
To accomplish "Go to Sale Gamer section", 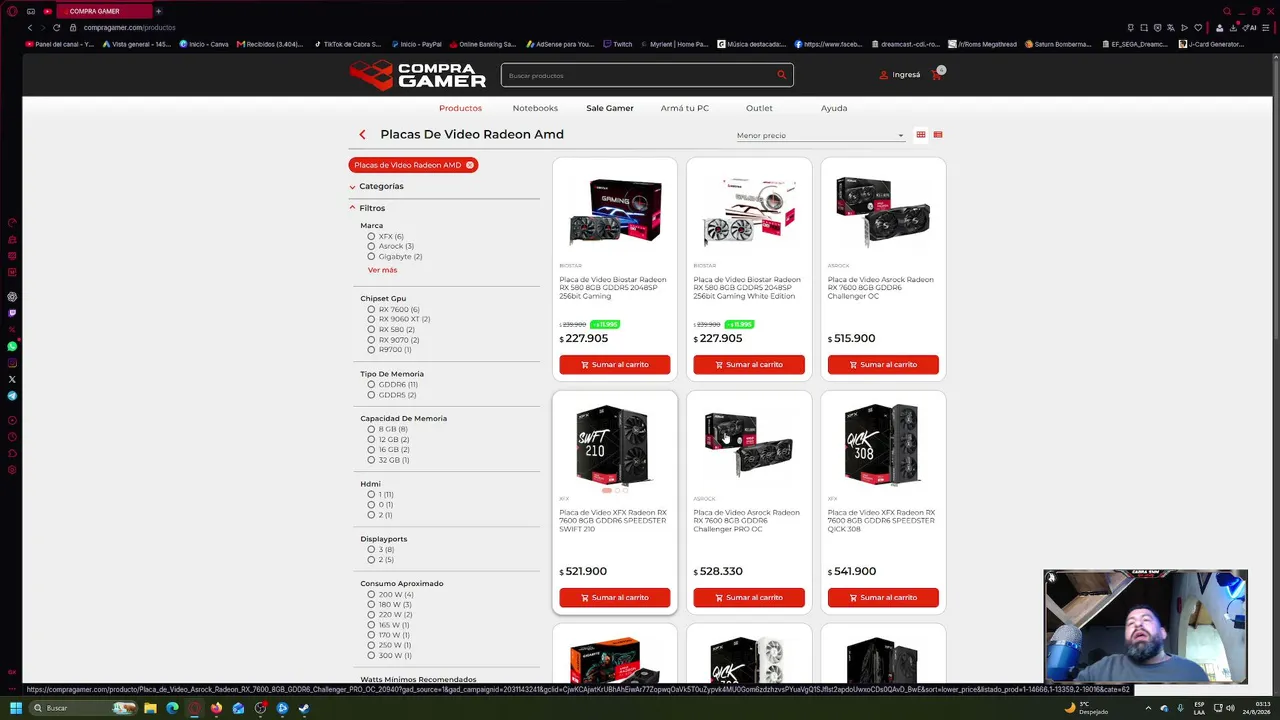I will [x=610, y=108].
